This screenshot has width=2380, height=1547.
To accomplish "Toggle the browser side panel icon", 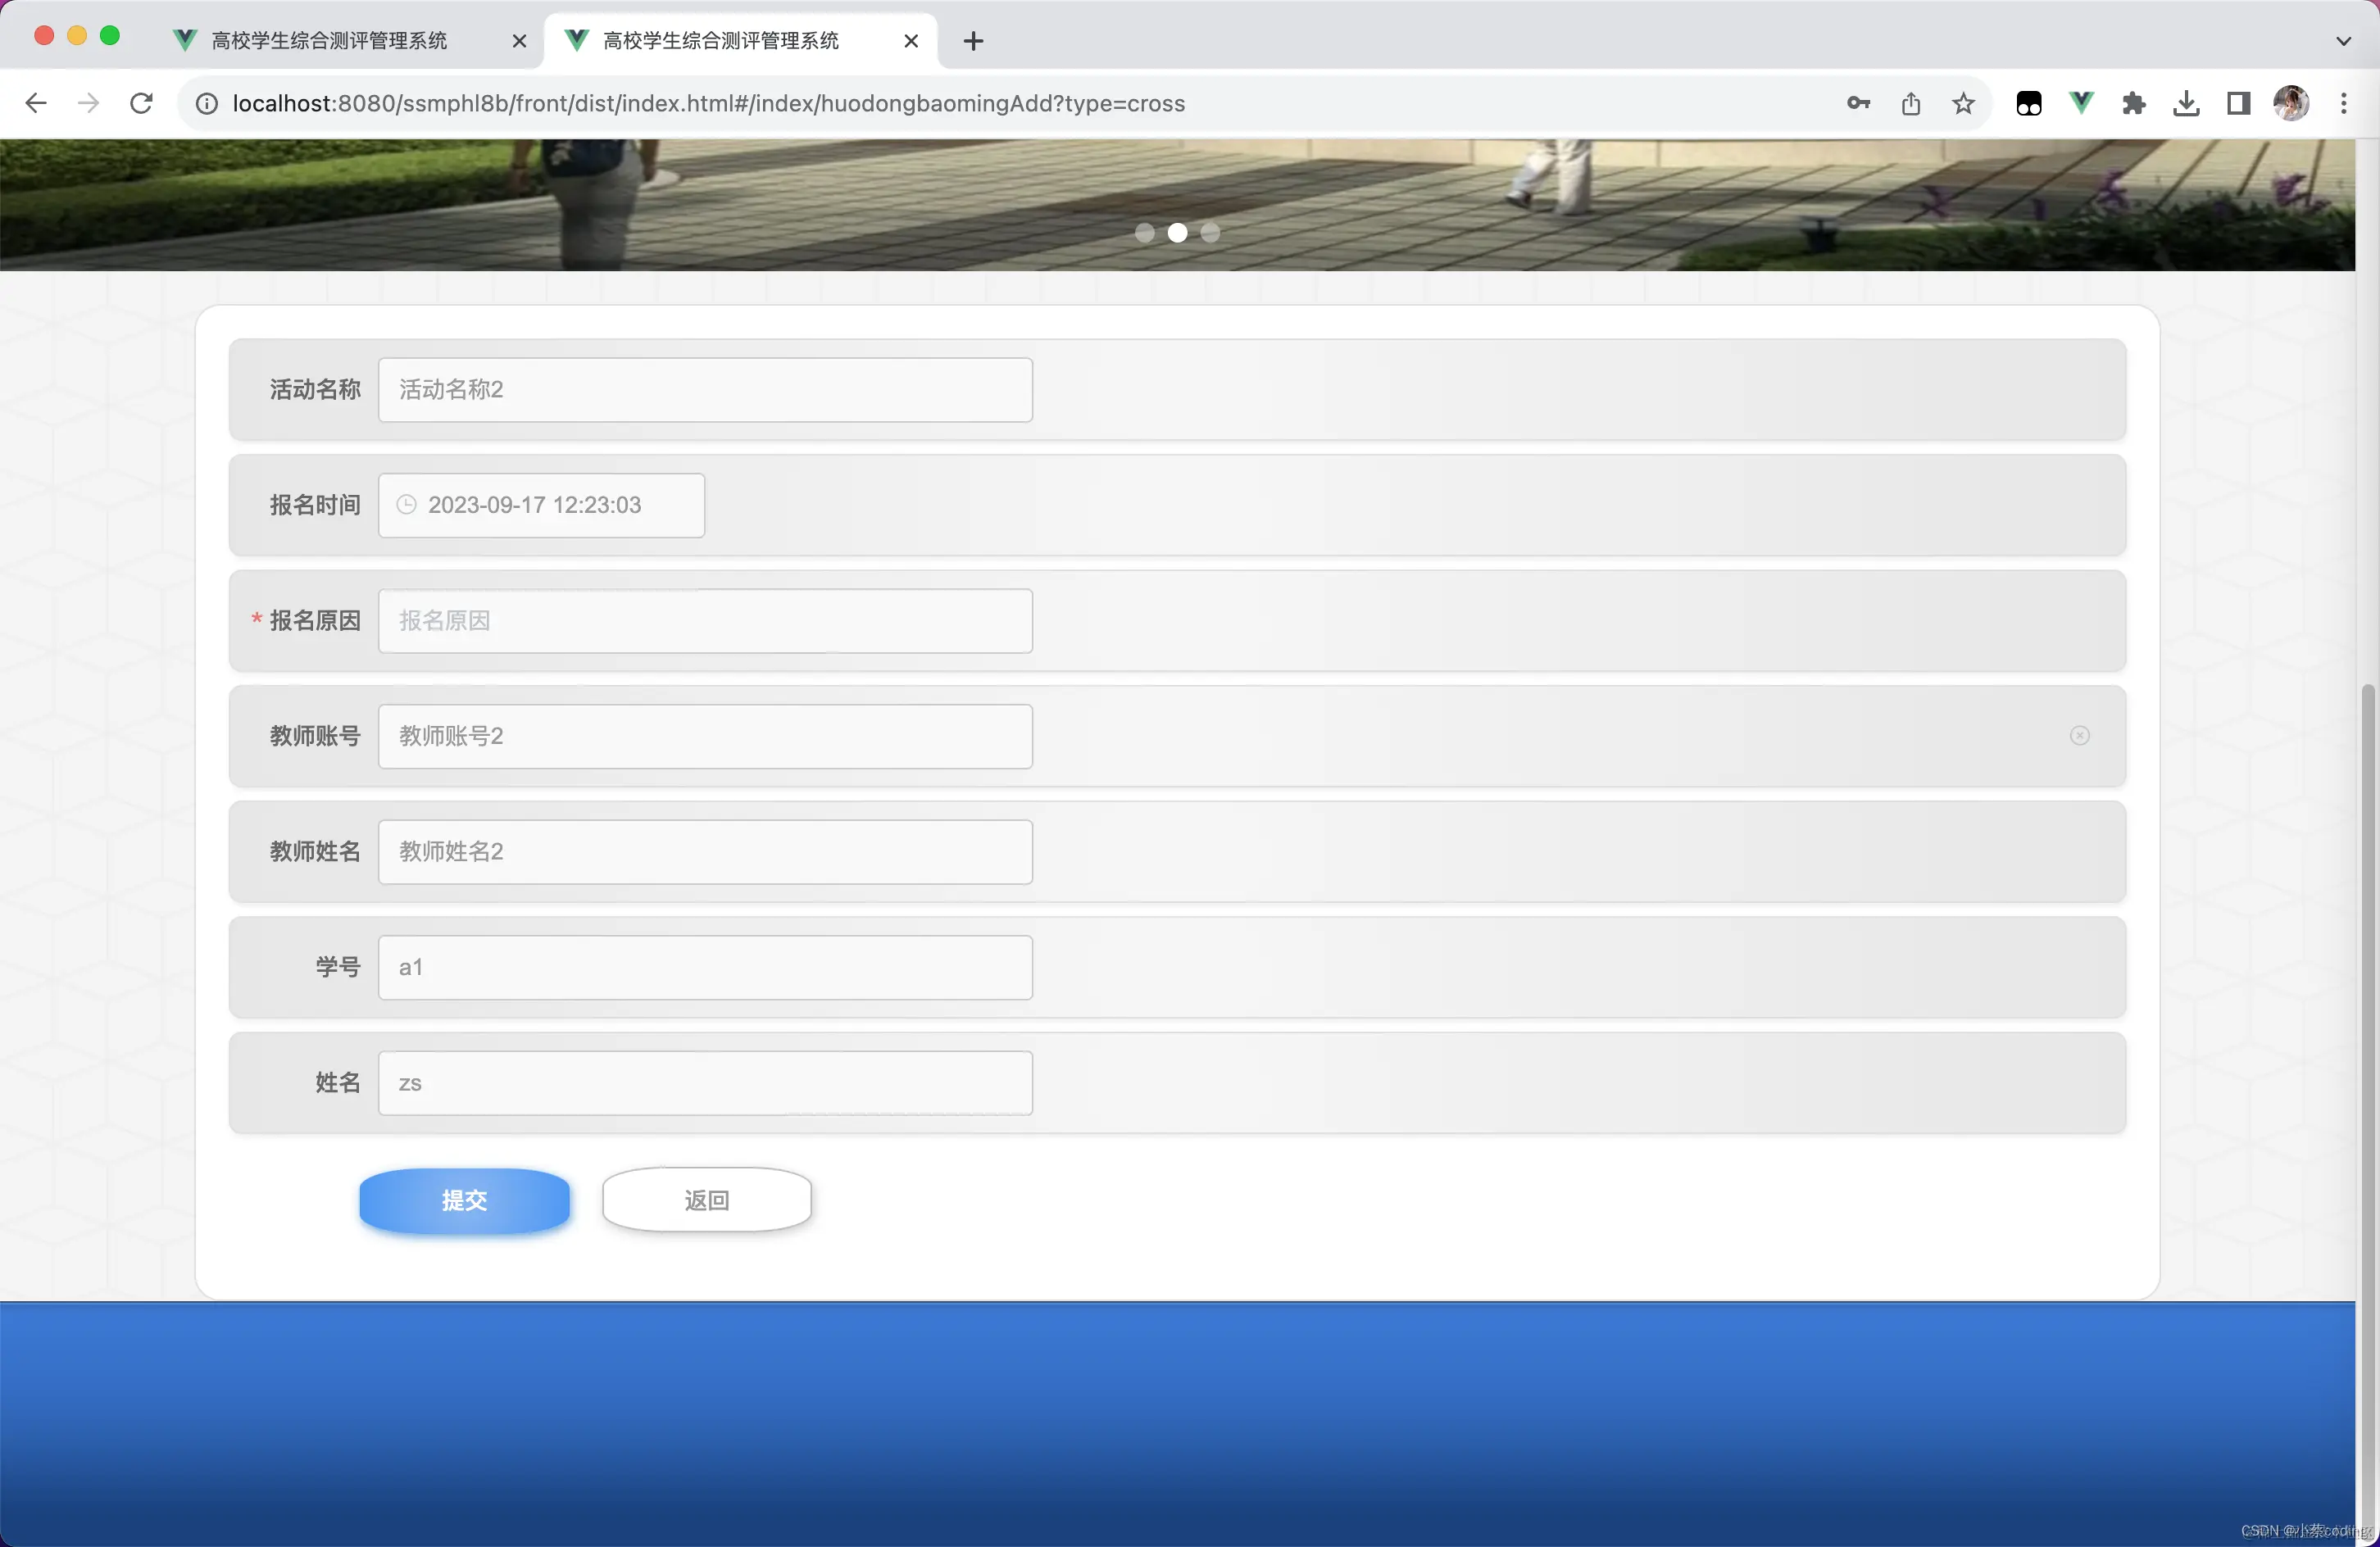I will (x=2238, y=104).
